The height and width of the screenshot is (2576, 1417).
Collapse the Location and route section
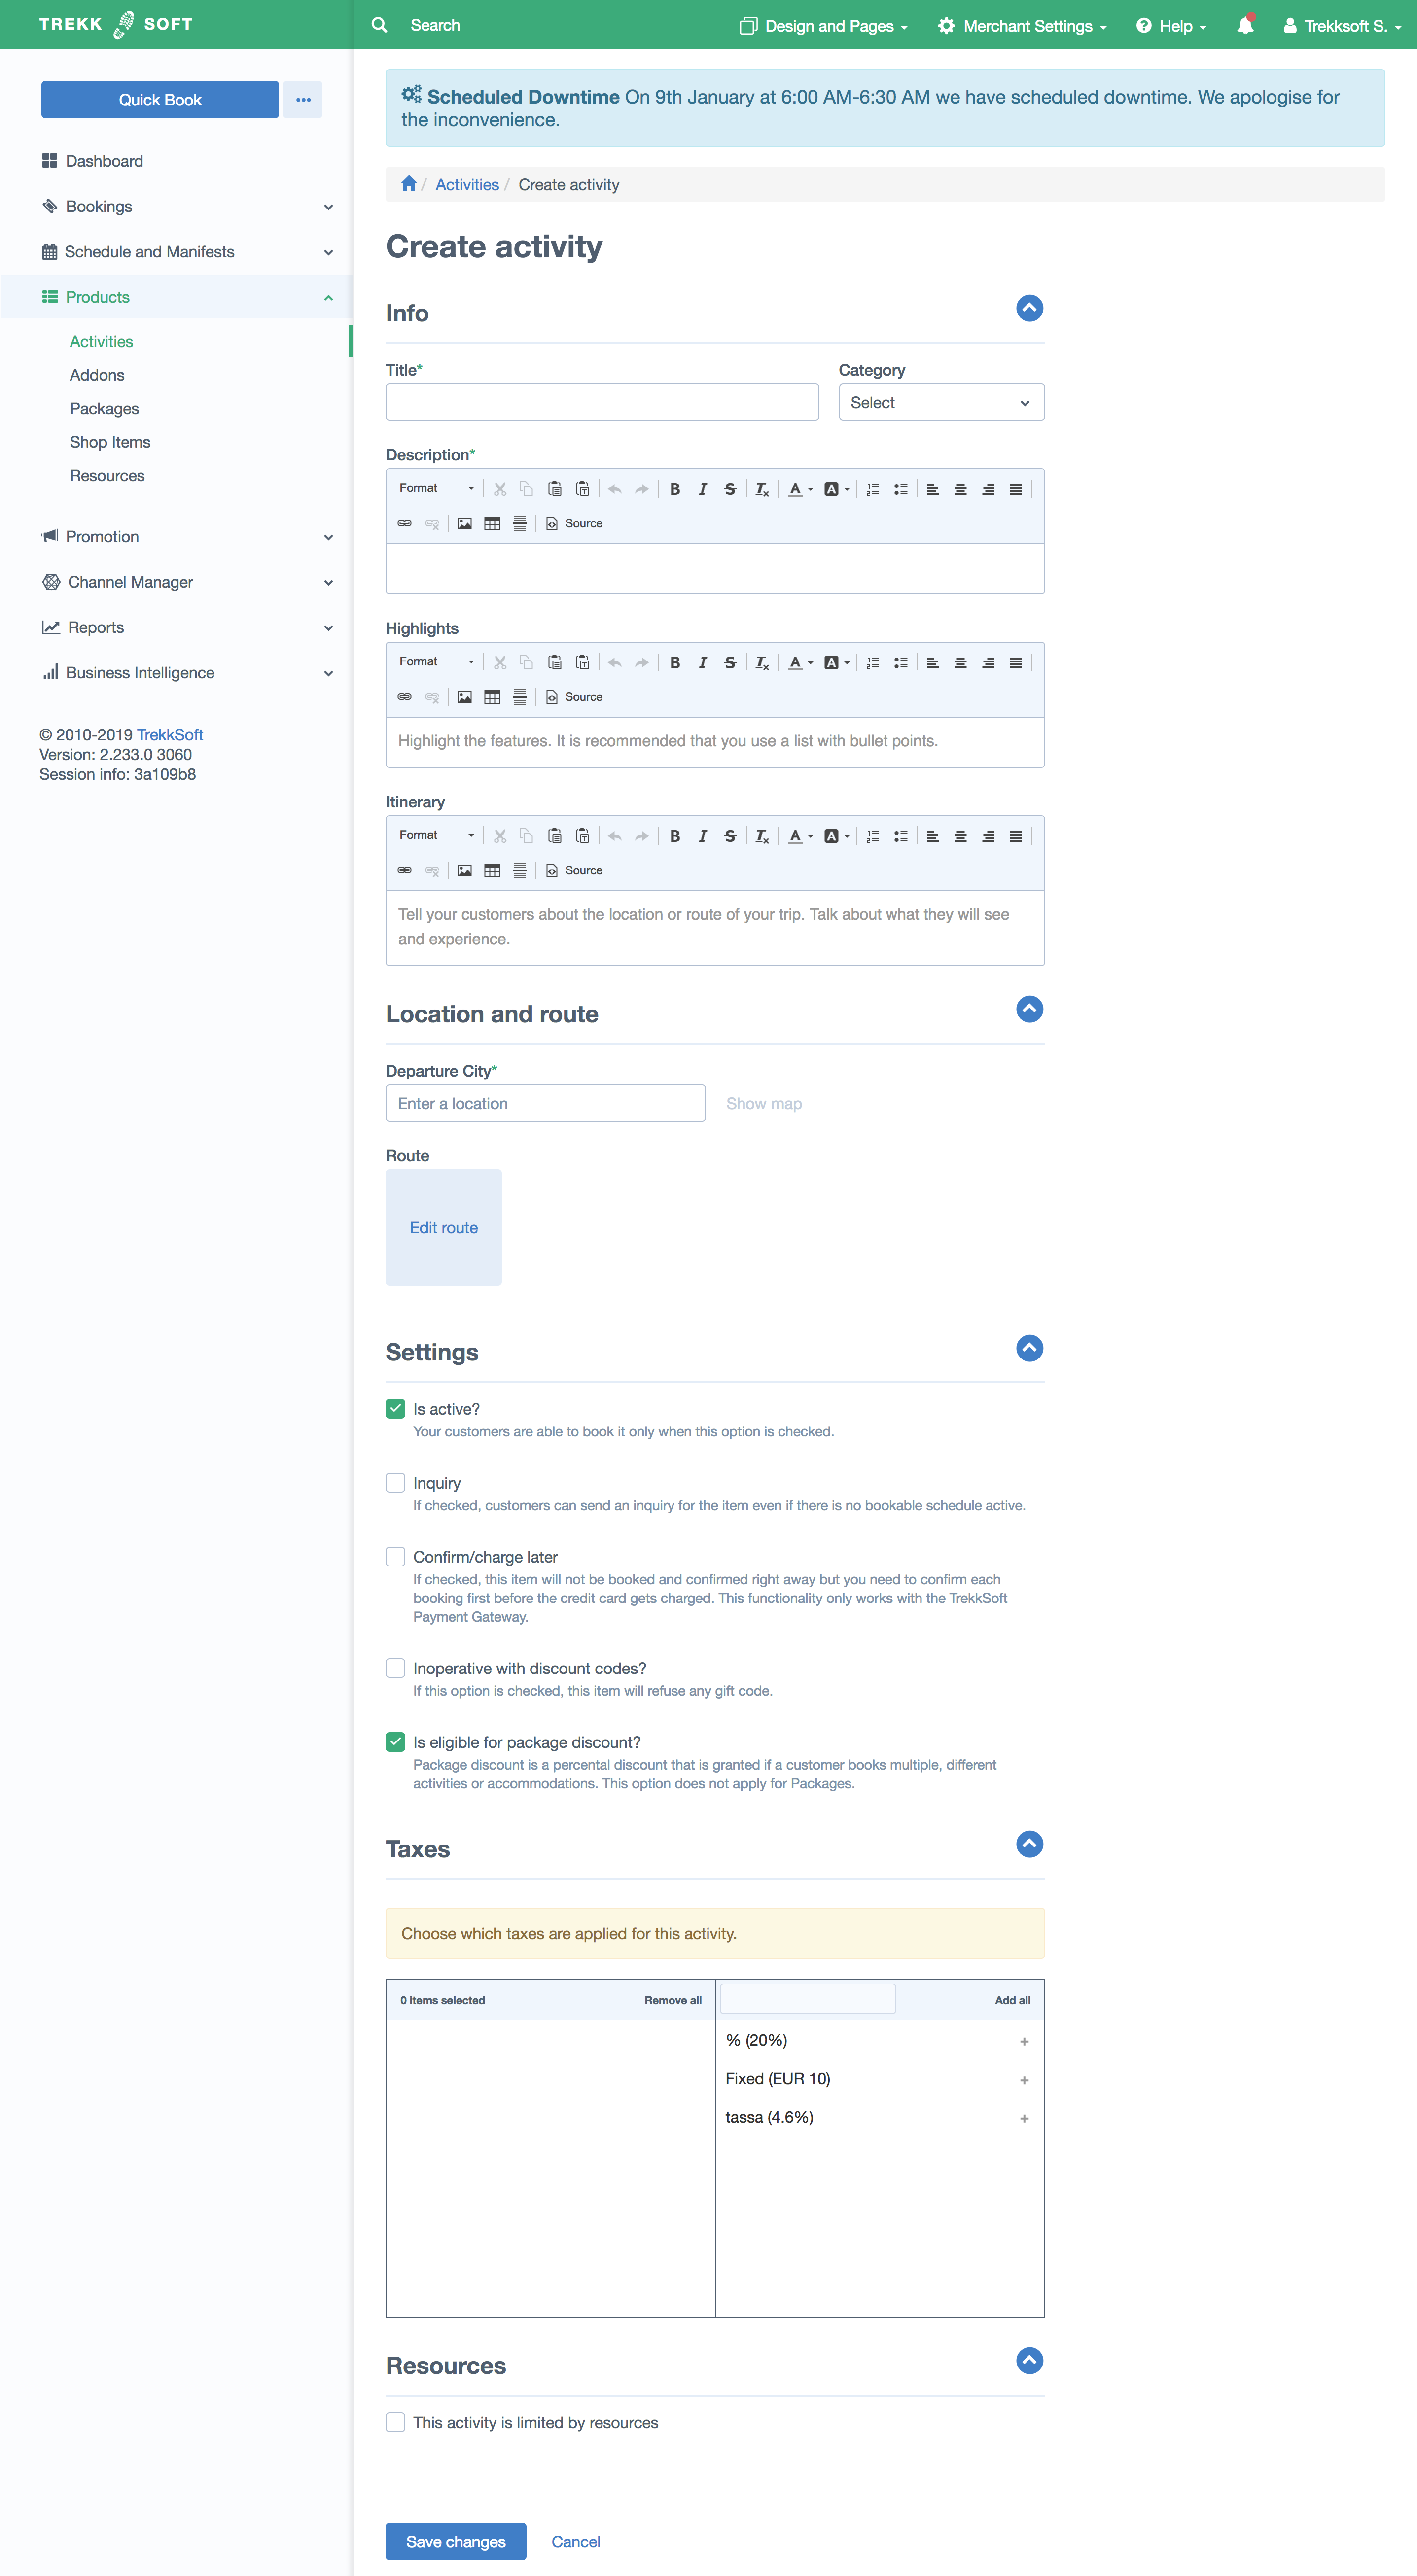point(1029,1009)
